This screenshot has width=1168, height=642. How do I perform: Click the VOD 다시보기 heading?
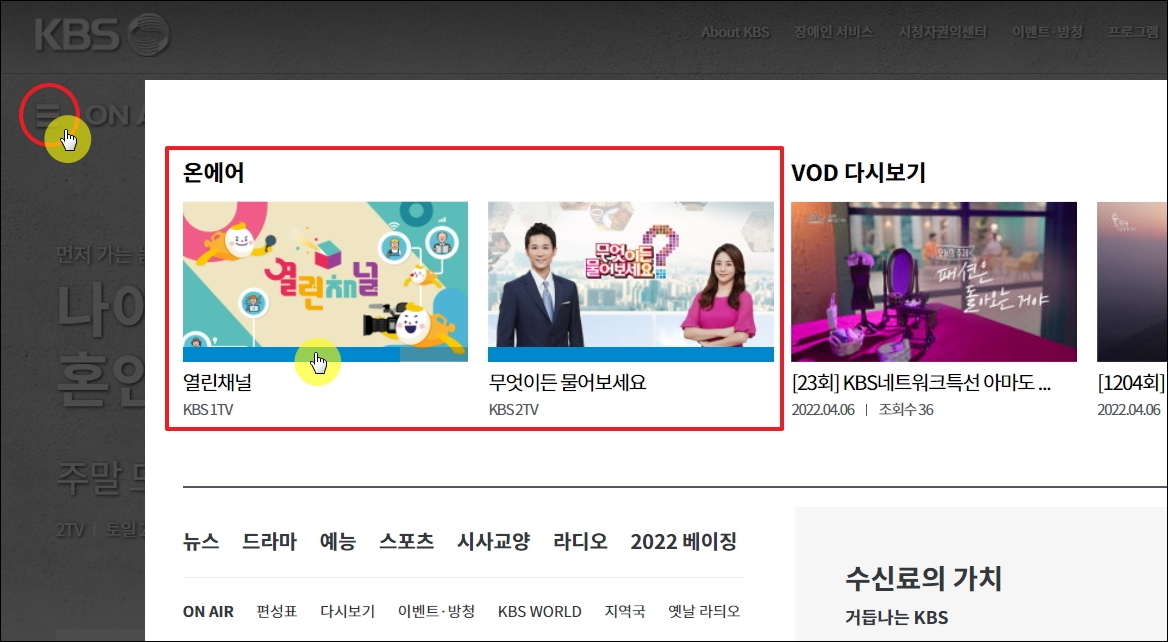pos(858,173)
